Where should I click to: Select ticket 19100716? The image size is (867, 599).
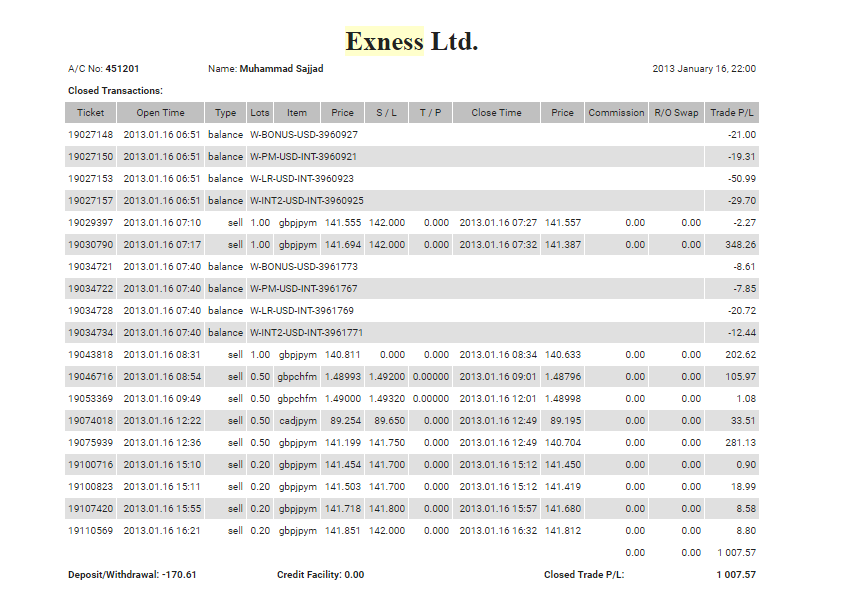[x=90, y=465]
